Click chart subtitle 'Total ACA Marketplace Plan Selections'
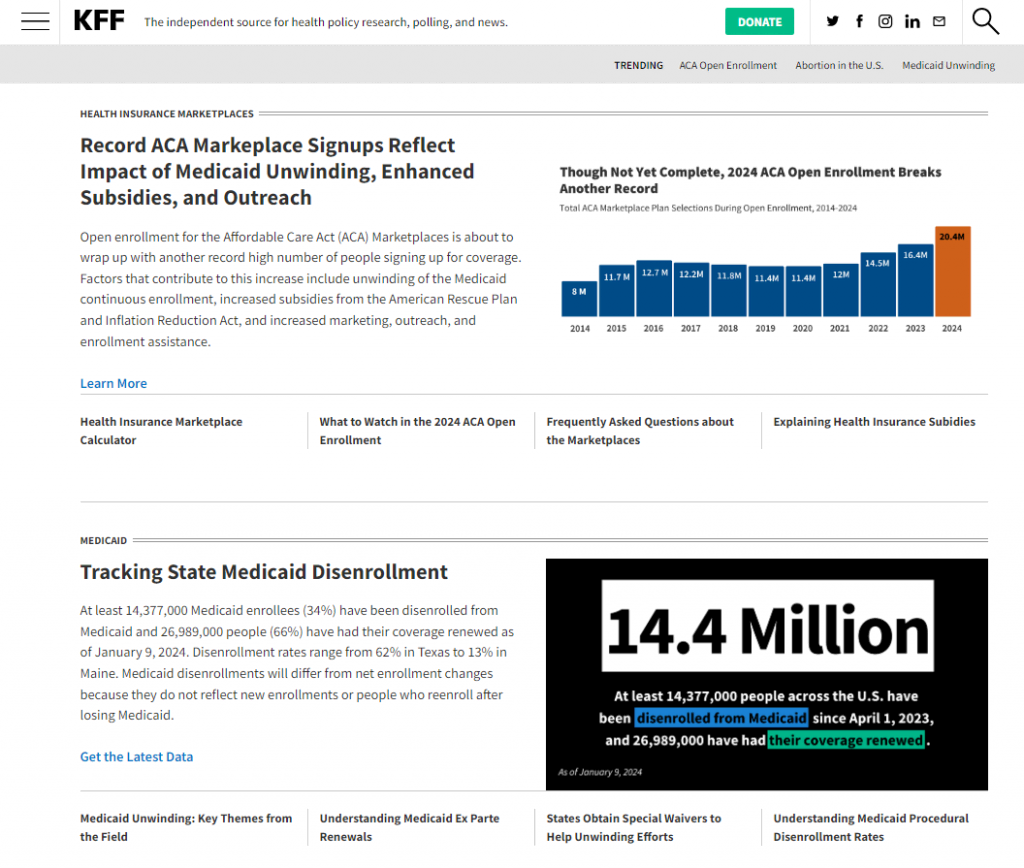The height and width of the screenshot is (868, 1024). click(x=708, y=208)
